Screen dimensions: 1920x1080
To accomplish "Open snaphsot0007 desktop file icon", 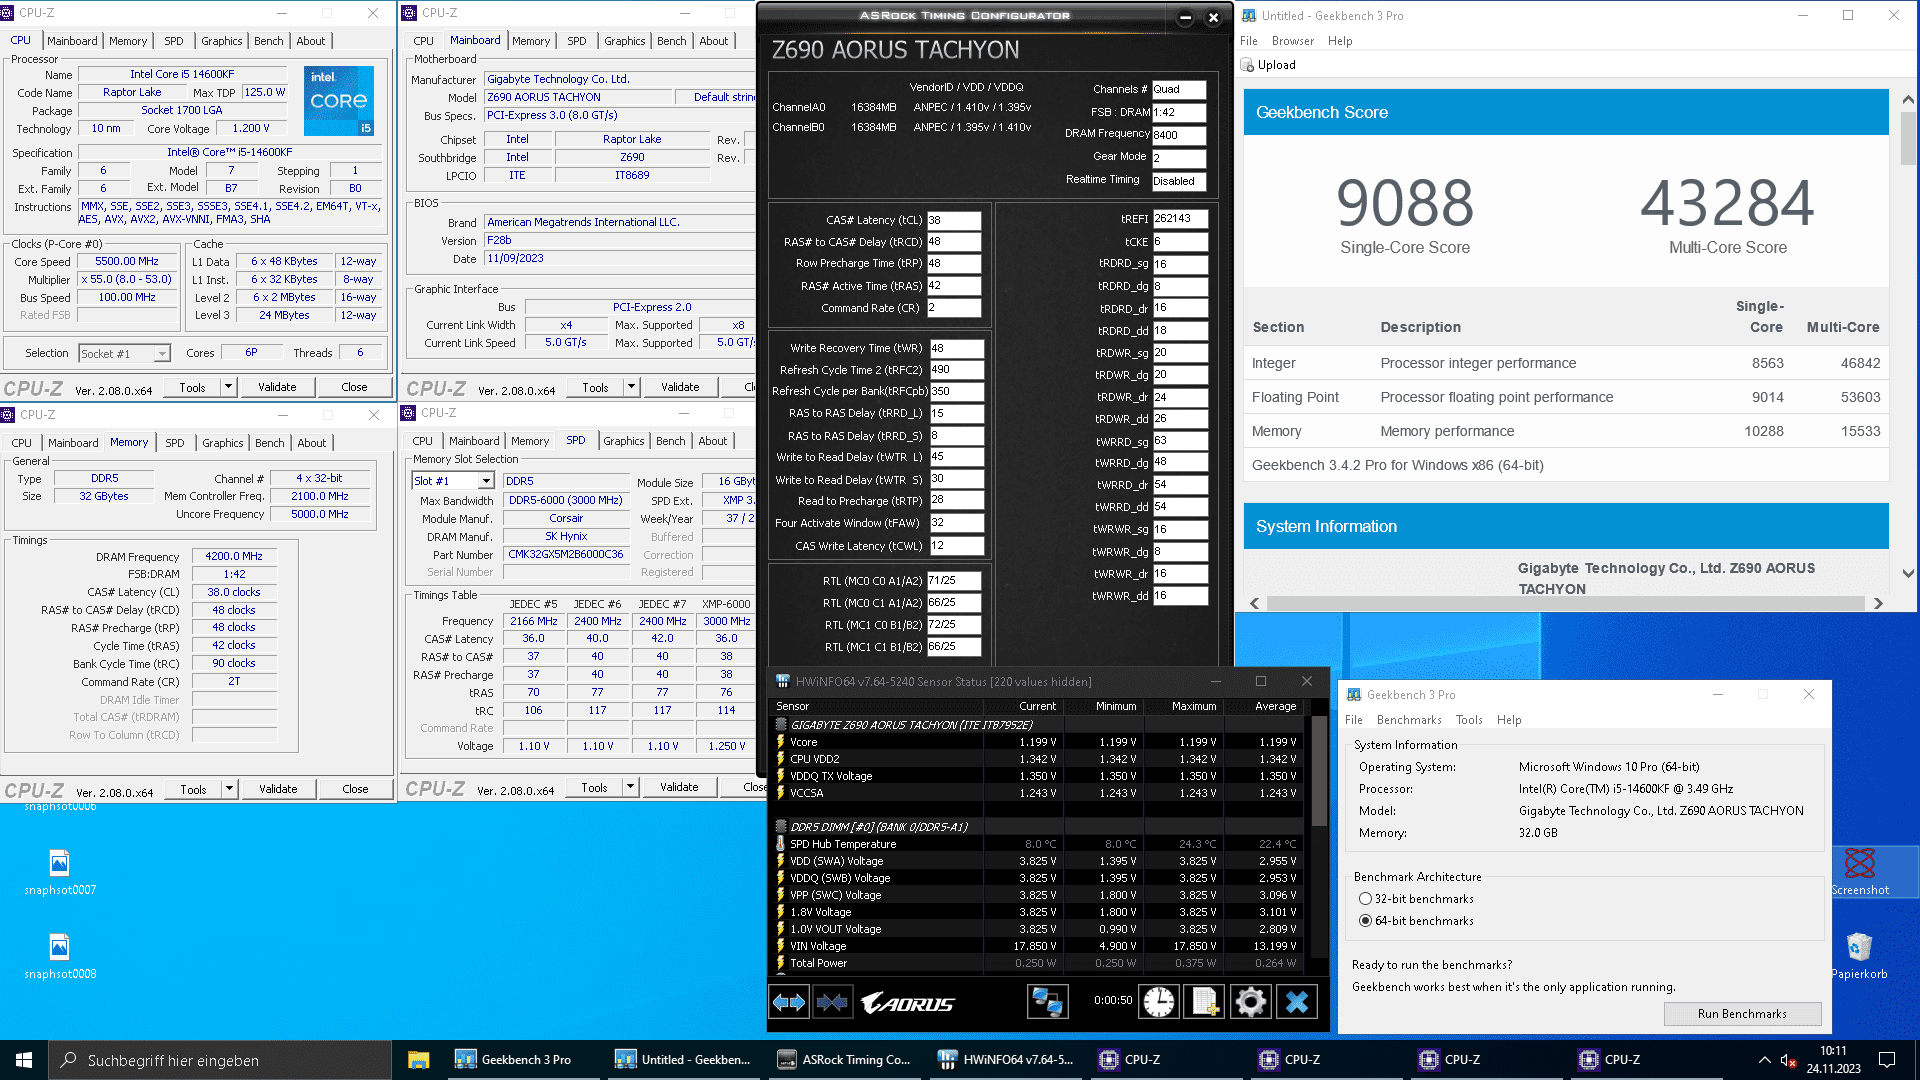I will tap(59, 863).
